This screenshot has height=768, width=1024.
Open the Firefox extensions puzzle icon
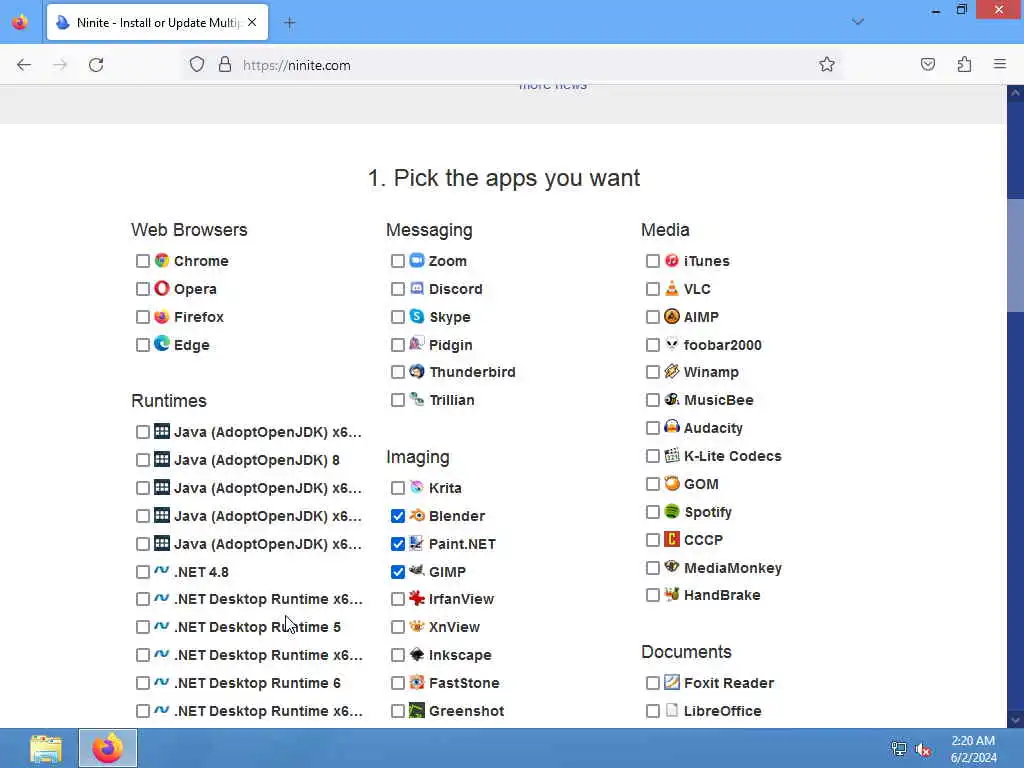[x=964, y=65]
